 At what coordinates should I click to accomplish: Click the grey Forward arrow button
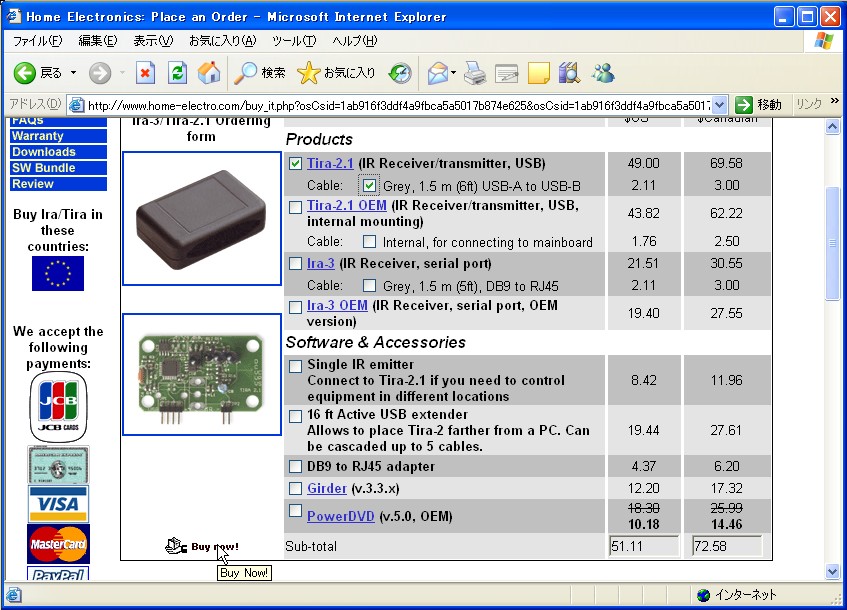[x=100, y=73]
